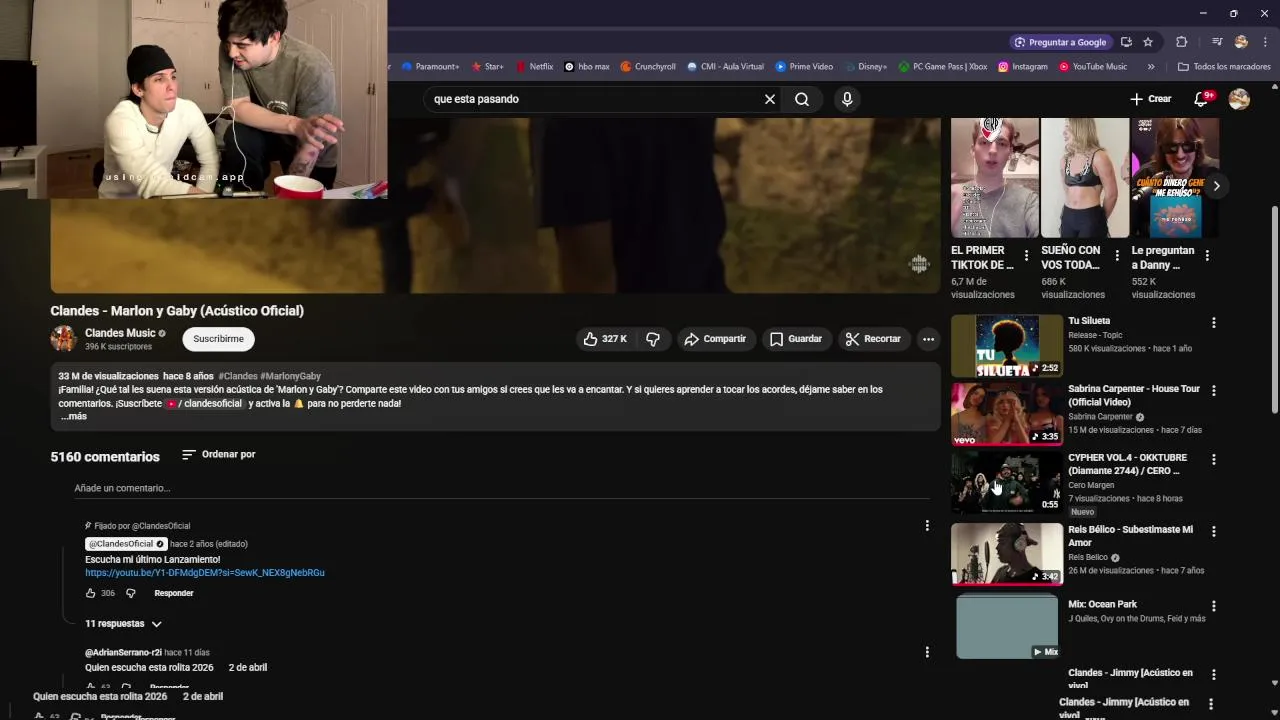Open options for Le preguntan a Danny short
Screen dimensions: 1280x720
coord(1207,256)
